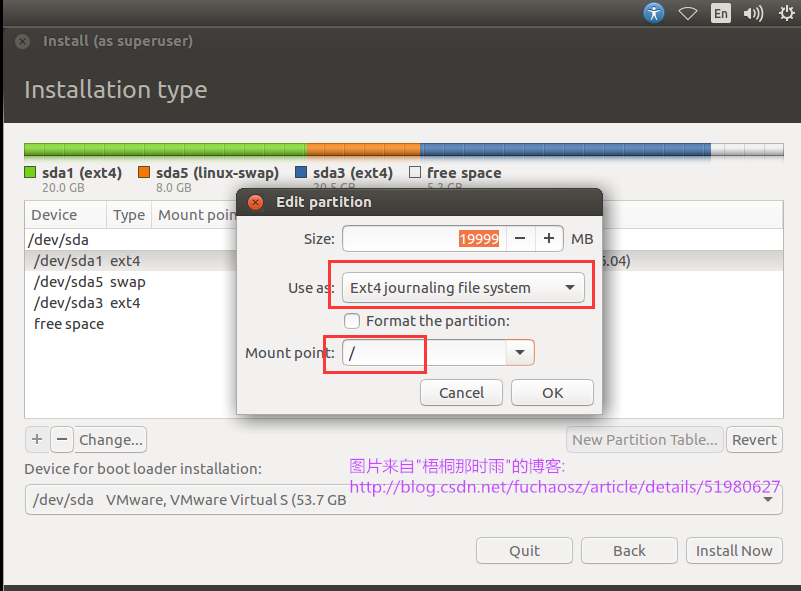Viewport: 801px width, 591px height.
Task: Open the system power gear menu
Action: point(786,13)
